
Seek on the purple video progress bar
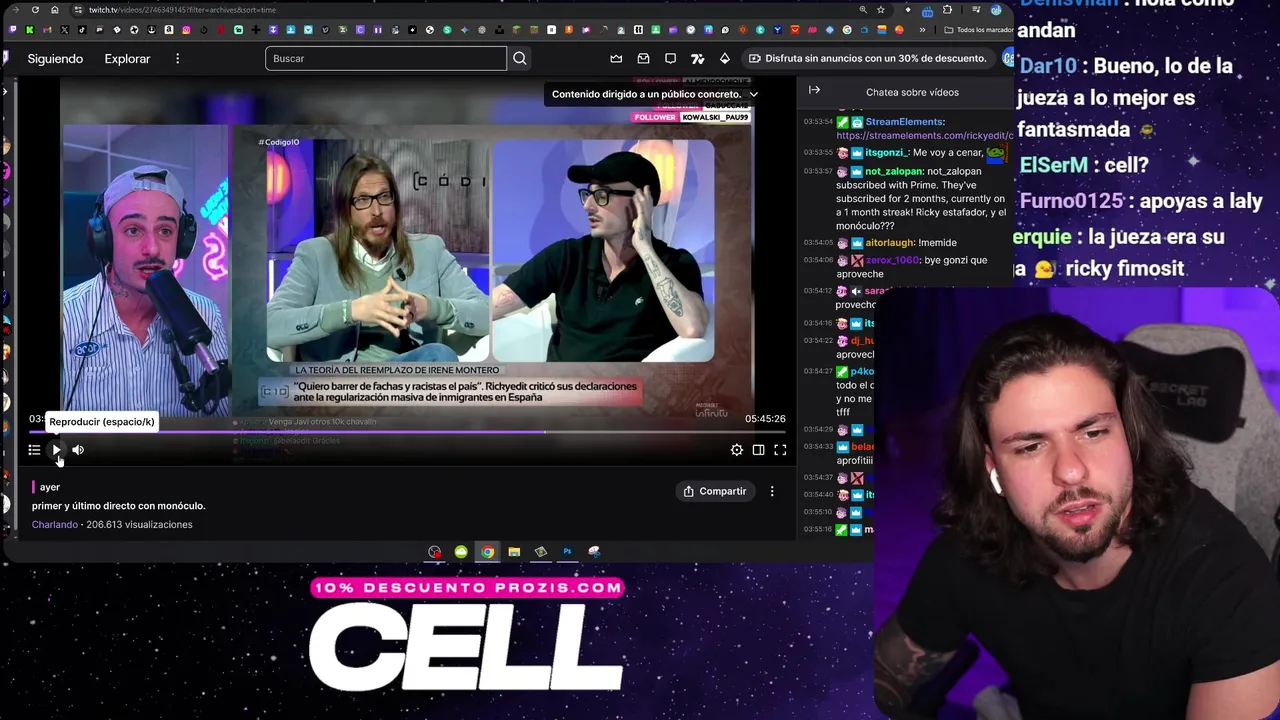(x=407, y=433)
